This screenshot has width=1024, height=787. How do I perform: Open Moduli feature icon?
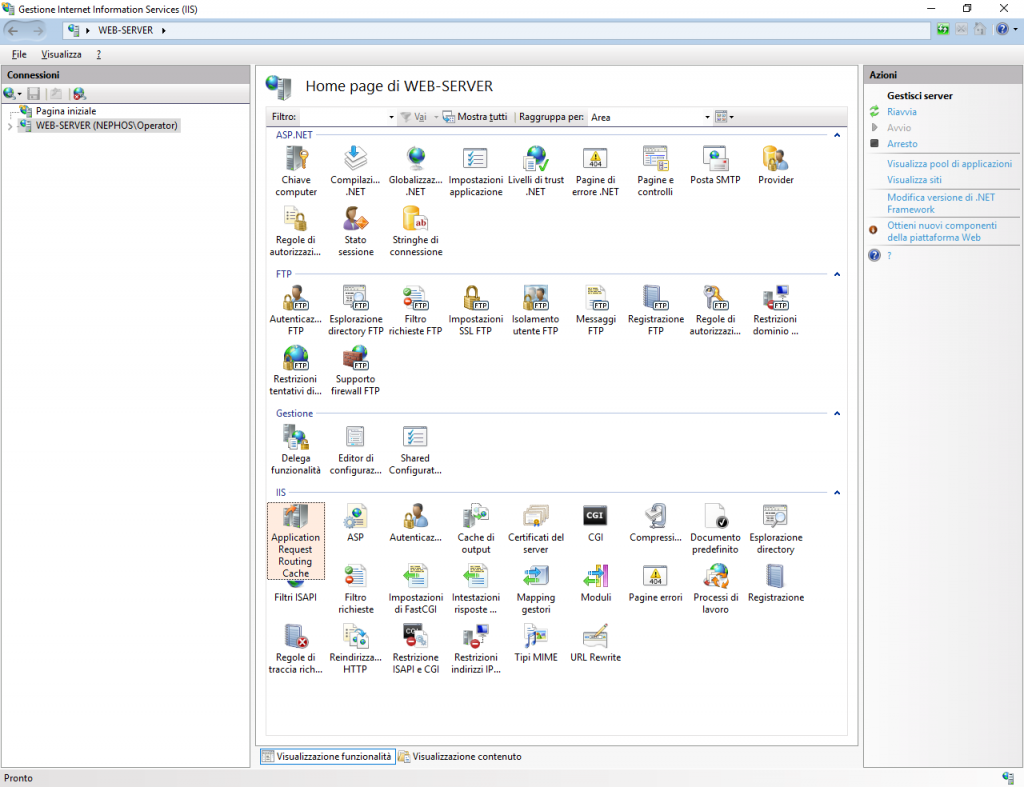tap(596, 583)
